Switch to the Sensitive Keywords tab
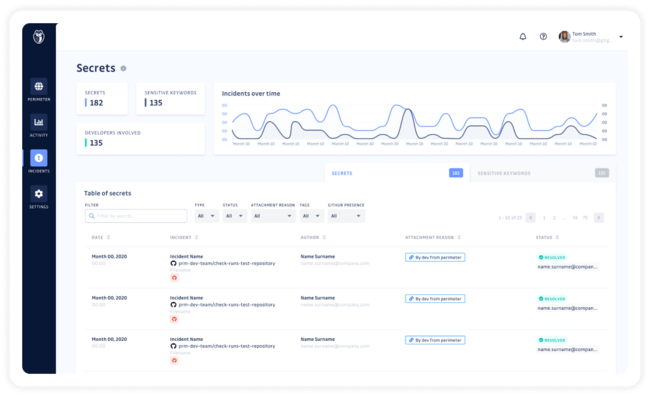Viewport: 650px width, 396px height. [x=543, y=173]
